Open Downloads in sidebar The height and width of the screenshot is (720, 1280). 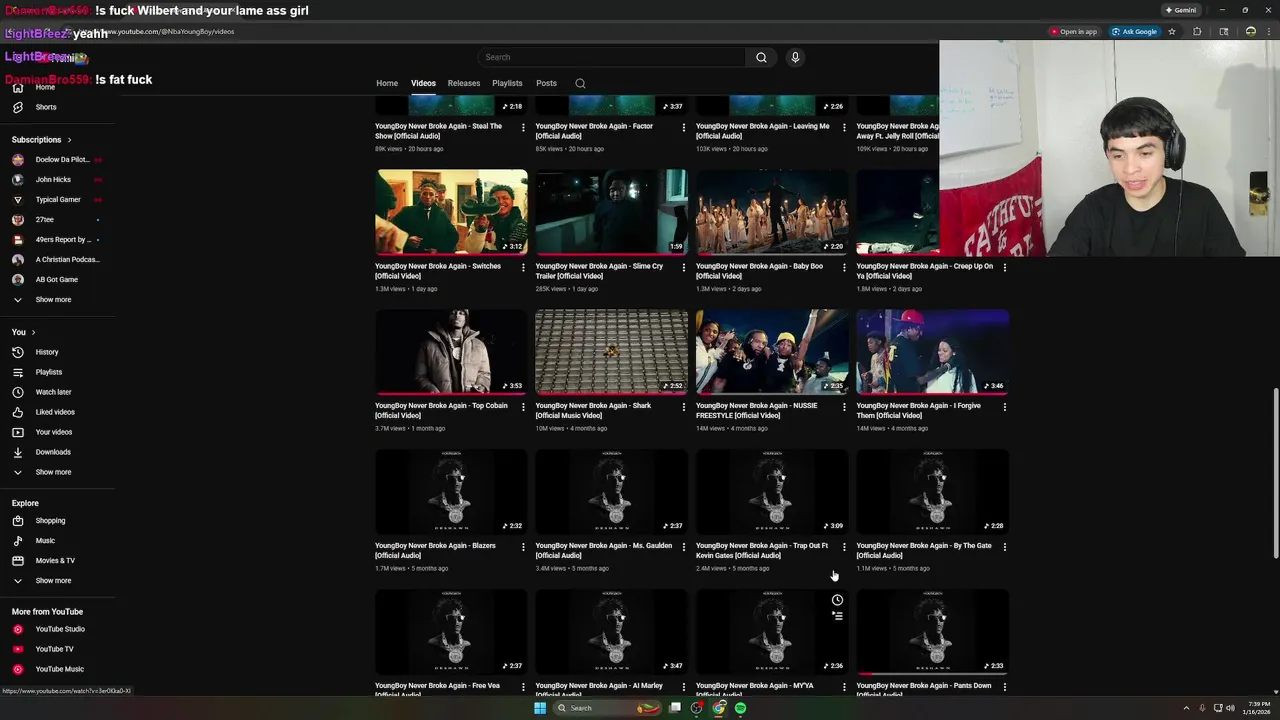[x=53, y=452]
